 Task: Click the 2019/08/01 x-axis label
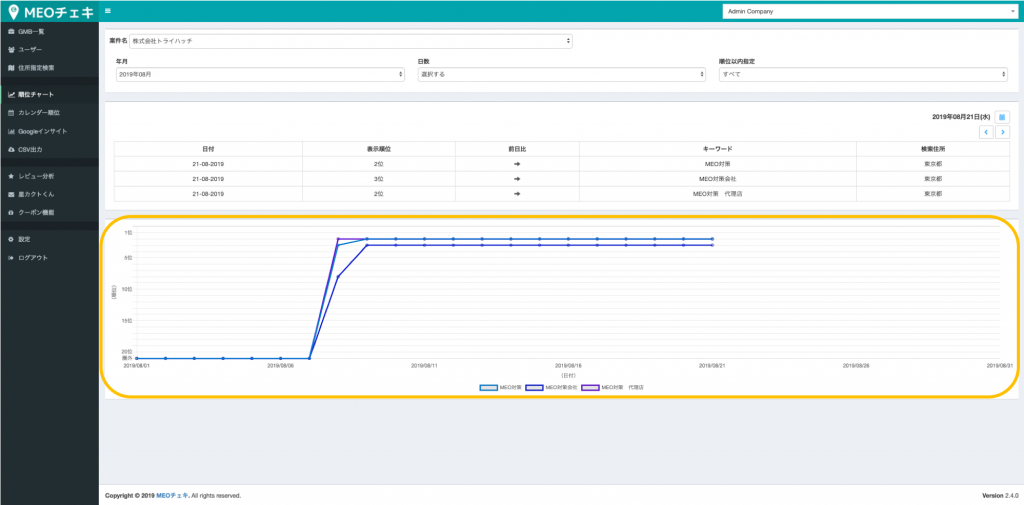point(136,366)
